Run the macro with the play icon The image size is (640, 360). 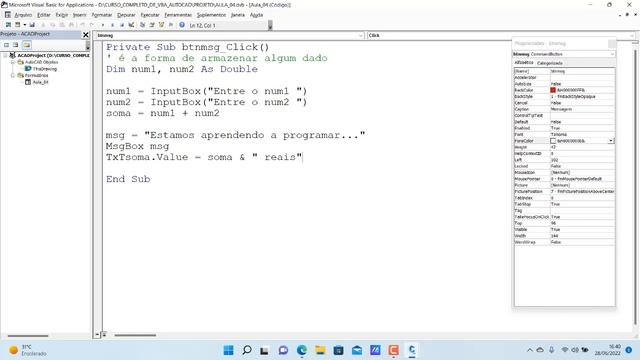pyautogui.click(x=103, y=25)
